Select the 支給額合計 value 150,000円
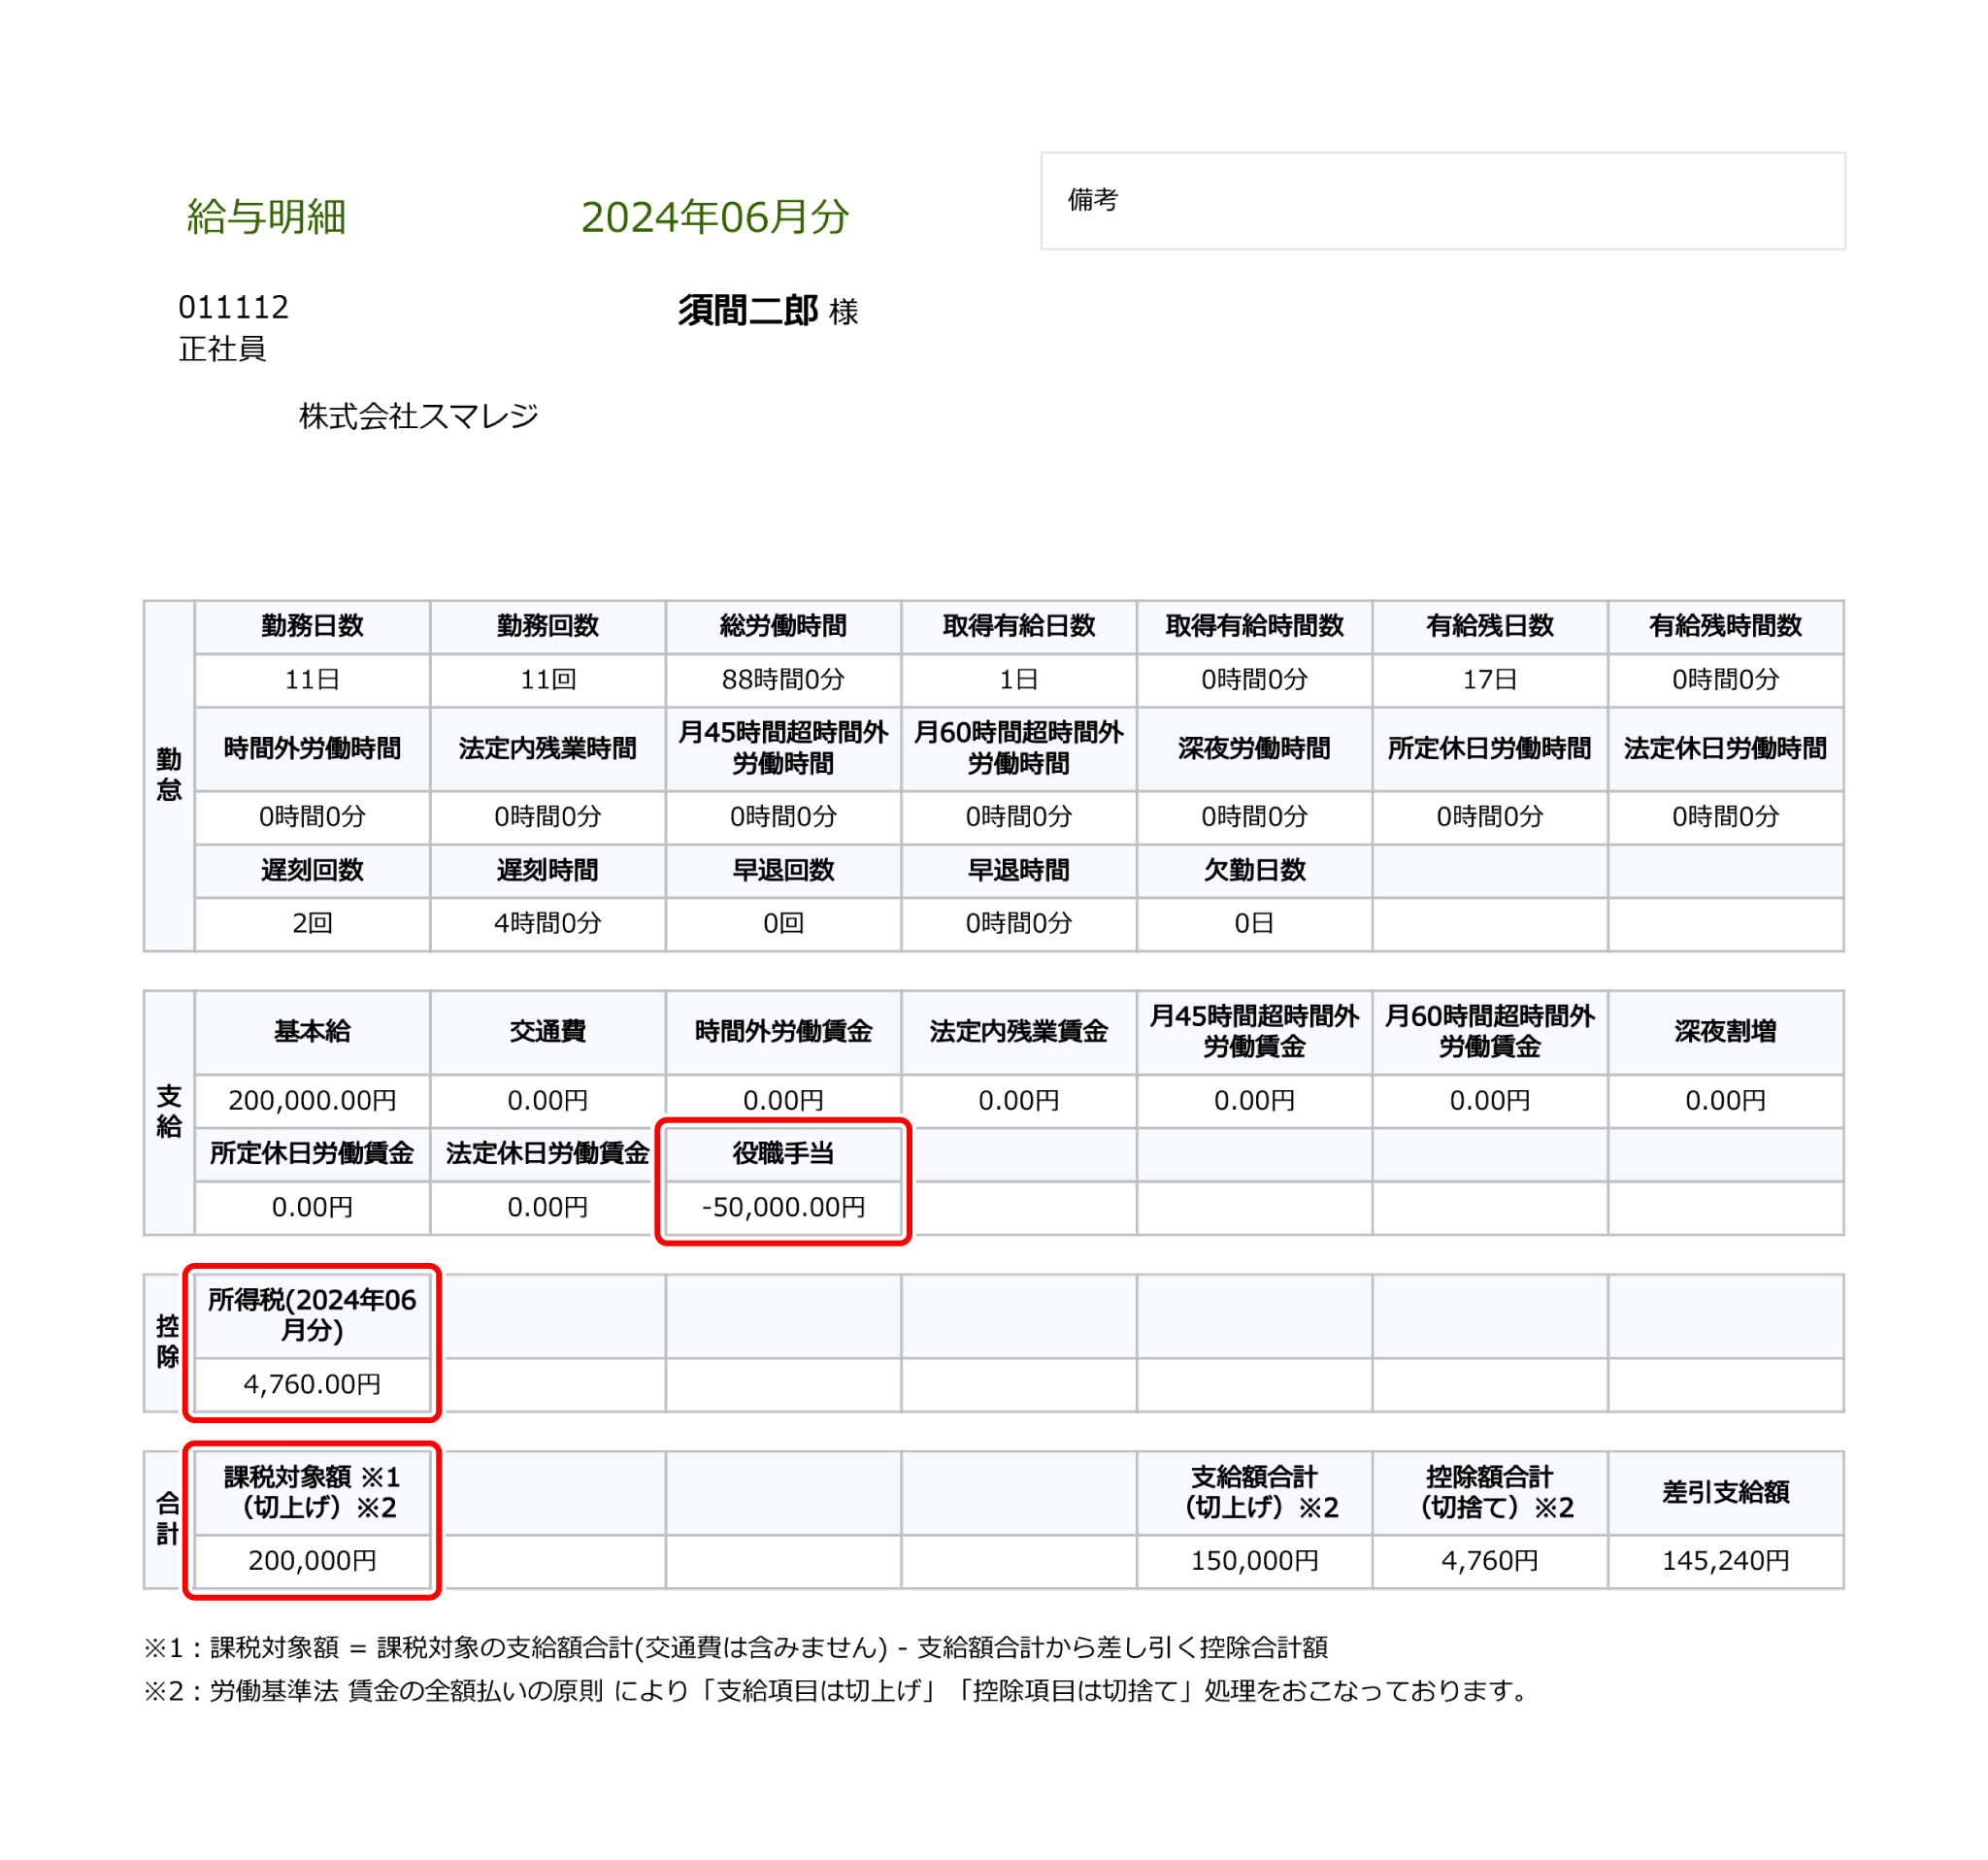Image resolution: width=1988 pixels, height=1860 pixels. tap(1254, 1560)
